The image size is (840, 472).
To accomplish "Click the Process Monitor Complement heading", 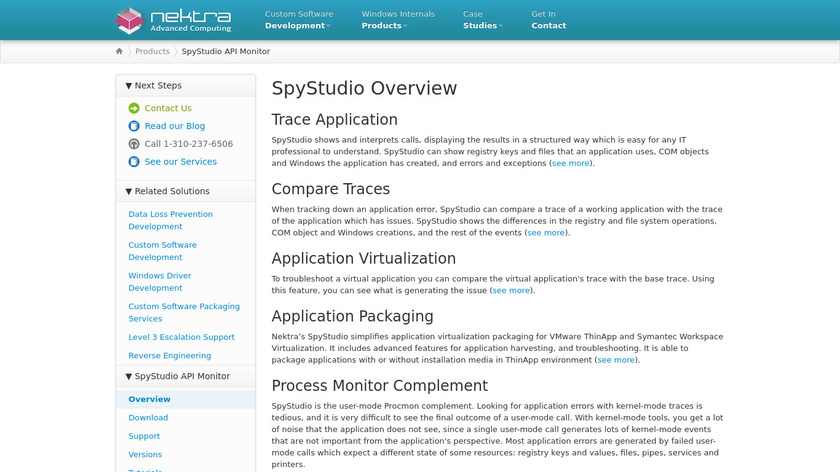I will pos(379,386).
